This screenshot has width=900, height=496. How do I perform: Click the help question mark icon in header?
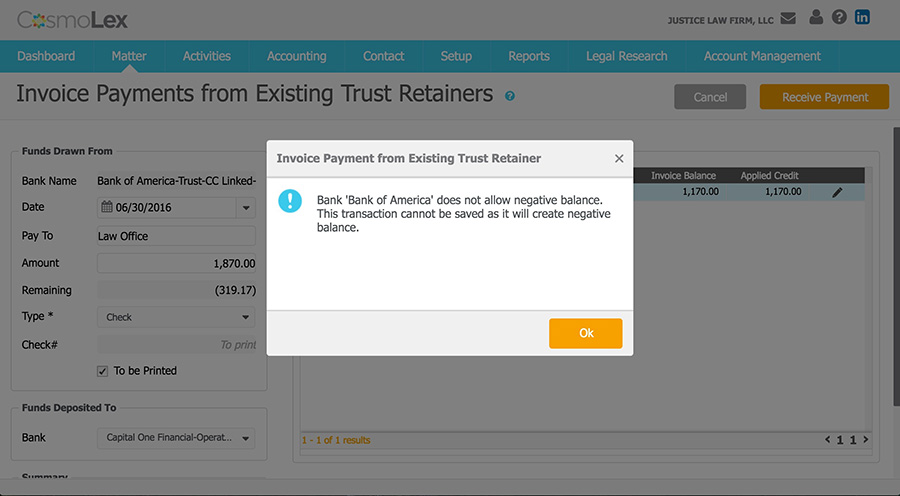pyautogui.click(x=839, y=18)
